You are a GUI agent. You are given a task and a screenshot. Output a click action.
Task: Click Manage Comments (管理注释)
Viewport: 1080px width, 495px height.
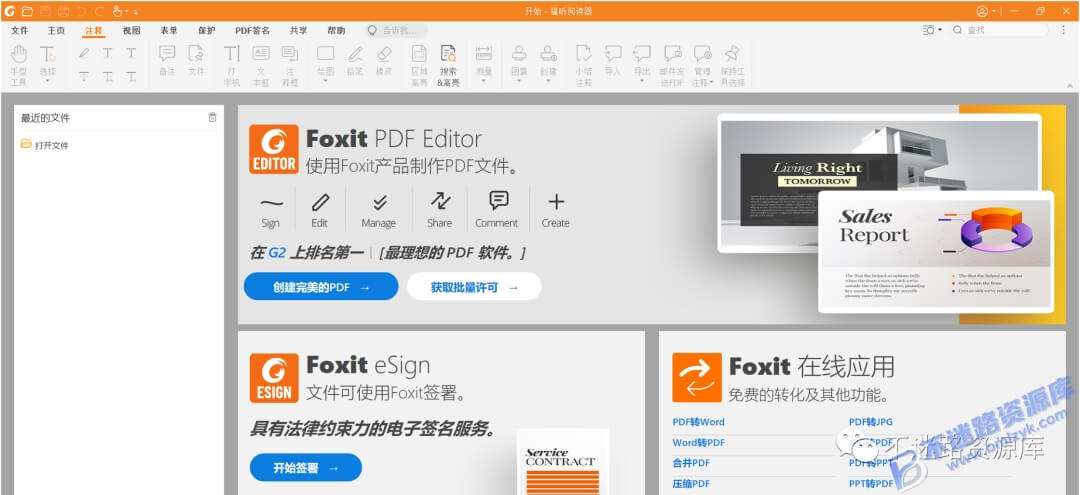click(x=703, y=65)
